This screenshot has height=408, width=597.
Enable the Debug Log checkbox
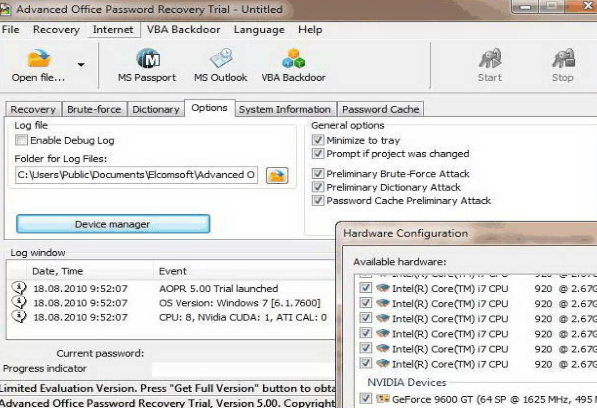21,140
